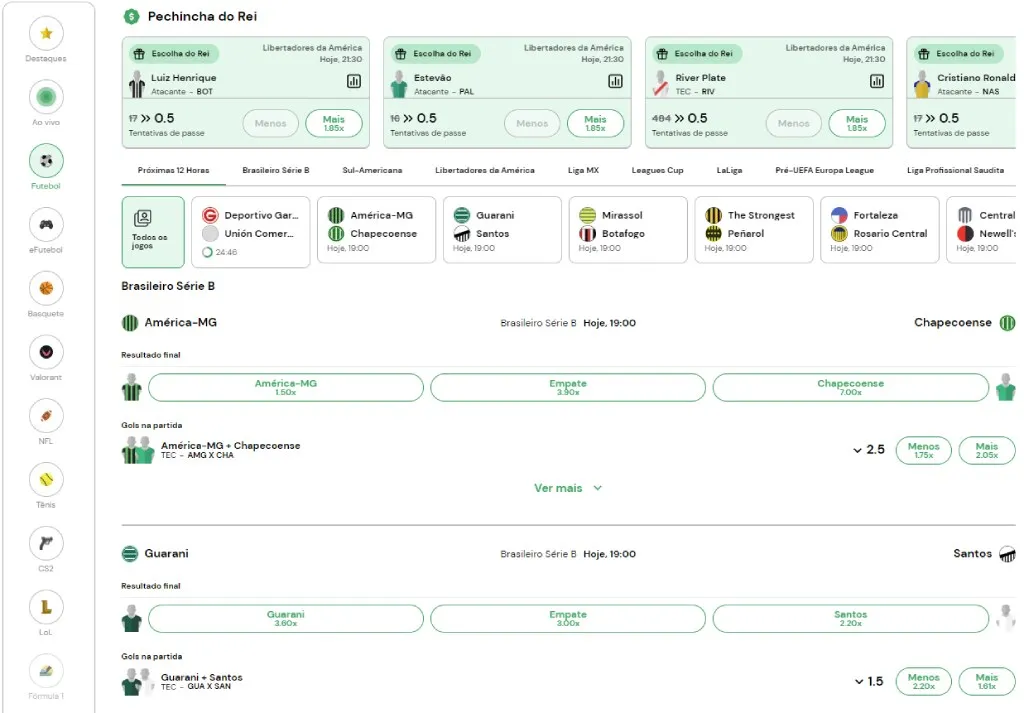Open the Valorant sidebar icon
Viewport: 1024px width, 713px height.
point(46,352)
